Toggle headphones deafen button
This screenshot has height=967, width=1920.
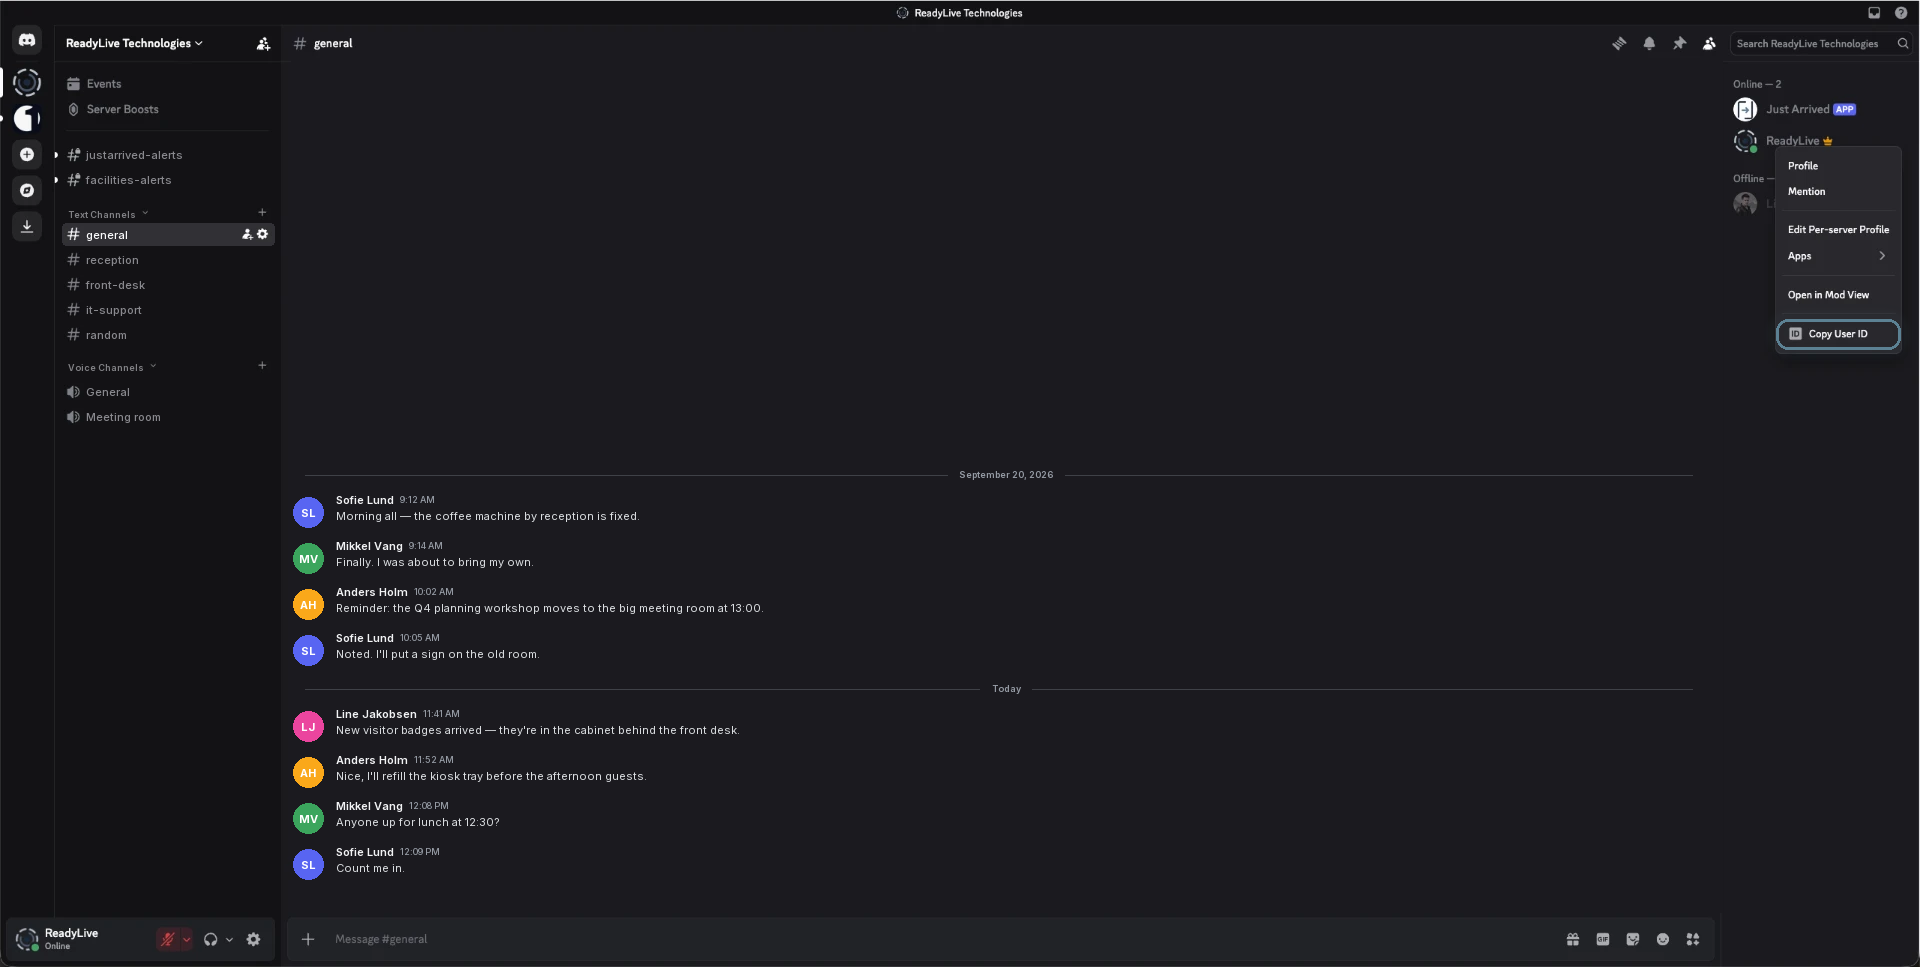(x=210, y=939)
